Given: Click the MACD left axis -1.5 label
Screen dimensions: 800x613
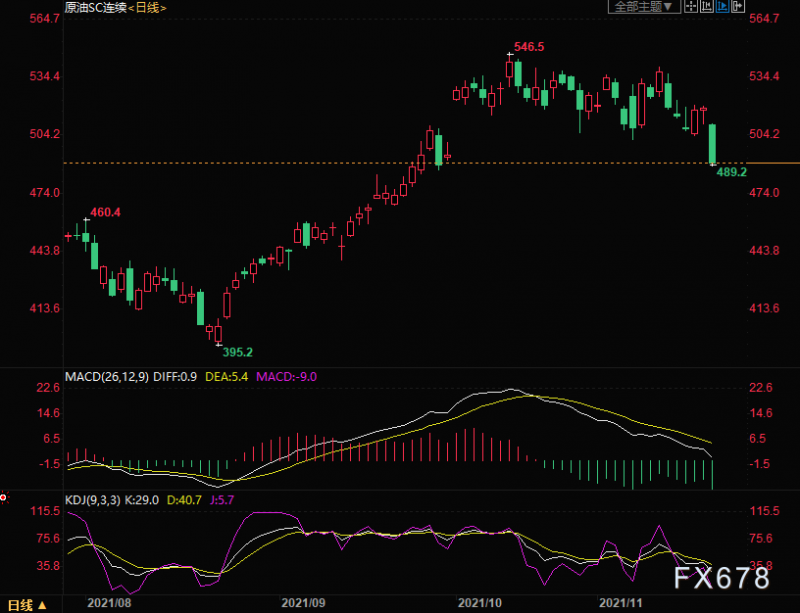Looking at the screenshot, I should [48, 464].
